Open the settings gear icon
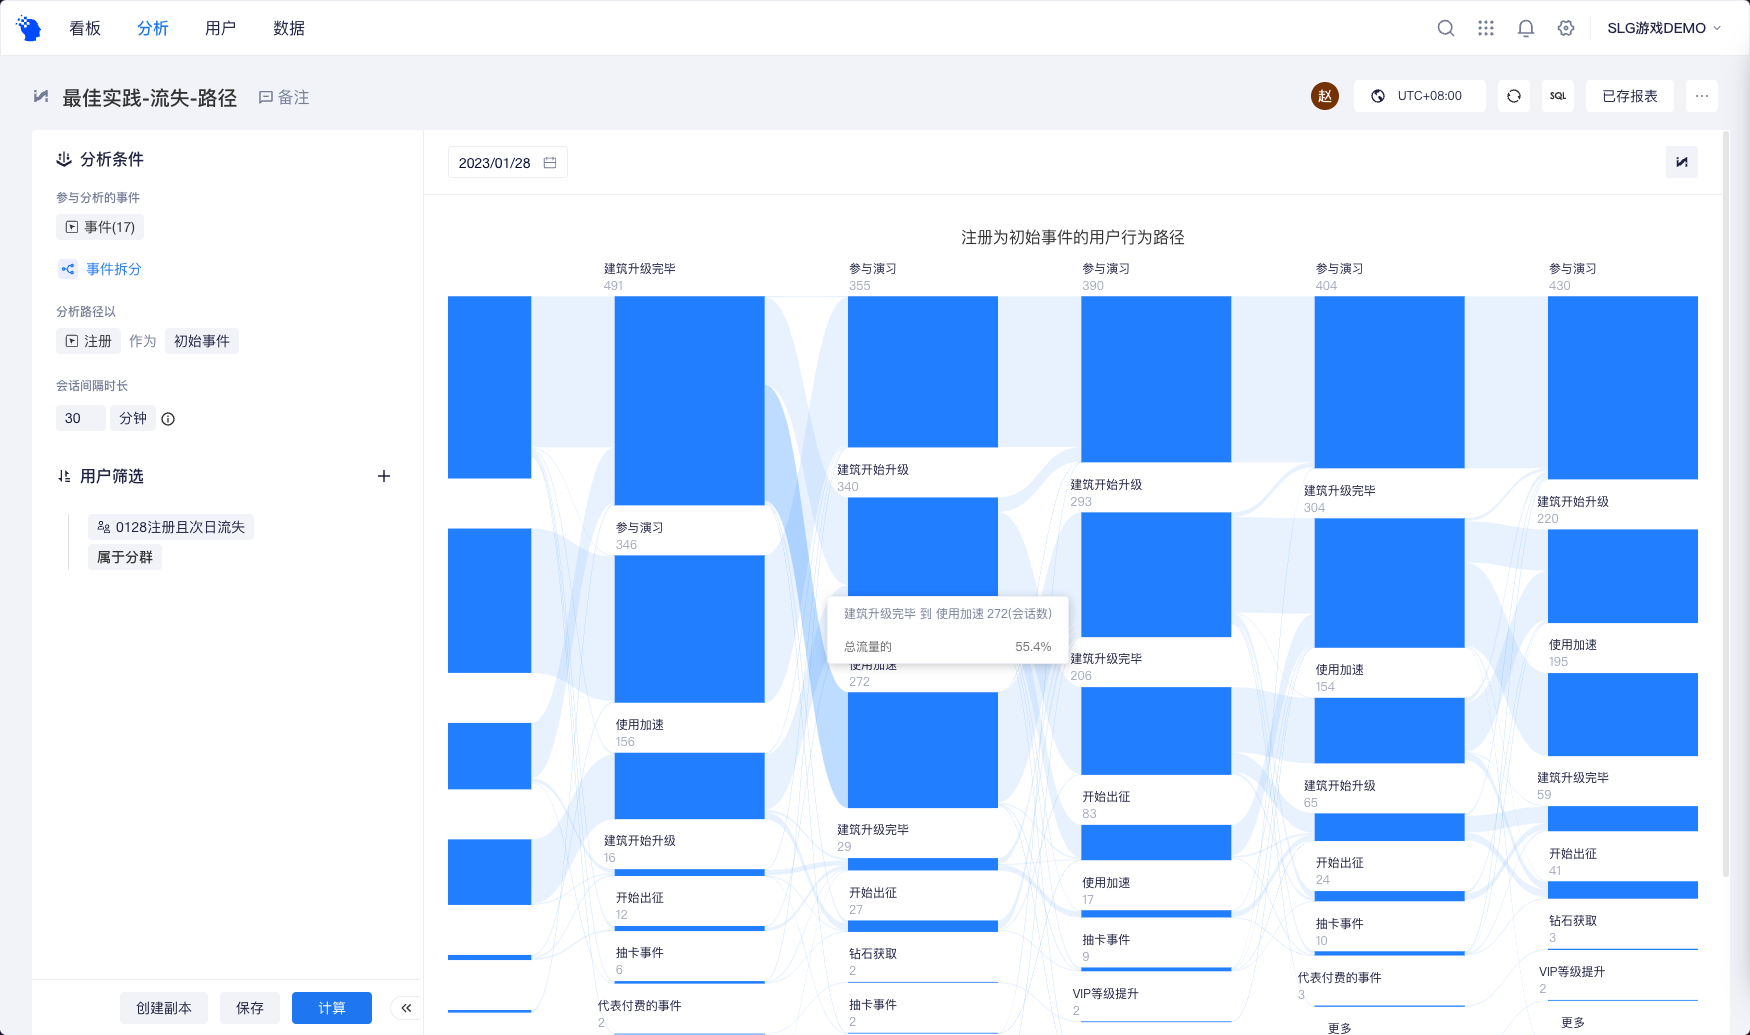The width and height of the screenshot is (1750, 1035). [1566, 28]
